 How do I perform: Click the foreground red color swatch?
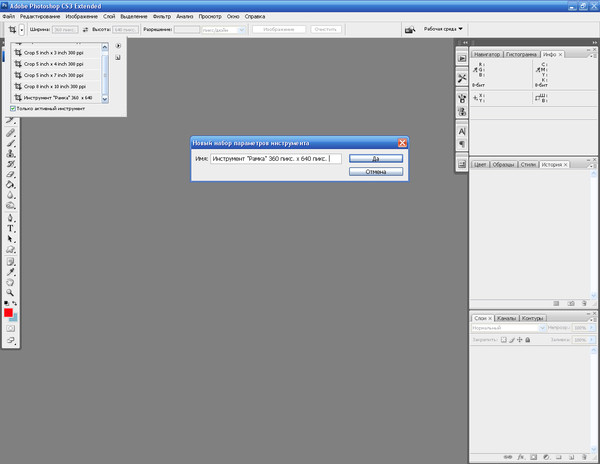tap(8, 313)
